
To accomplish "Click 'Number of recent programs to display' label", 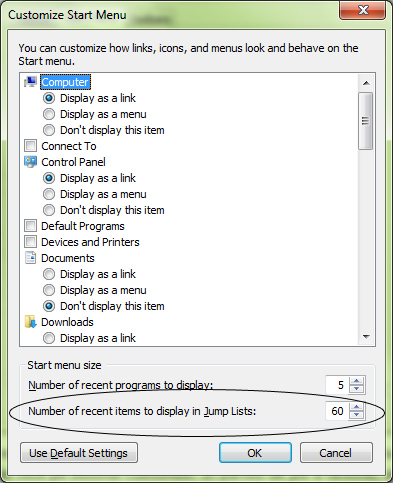I will [120, 385].
